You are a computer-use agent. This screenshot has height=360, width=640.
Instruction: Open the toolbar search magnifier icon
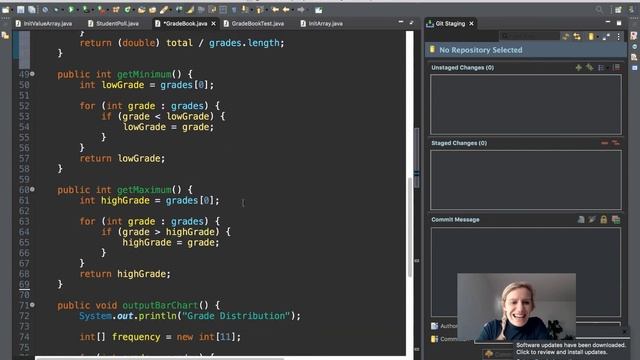click(599, 10)
